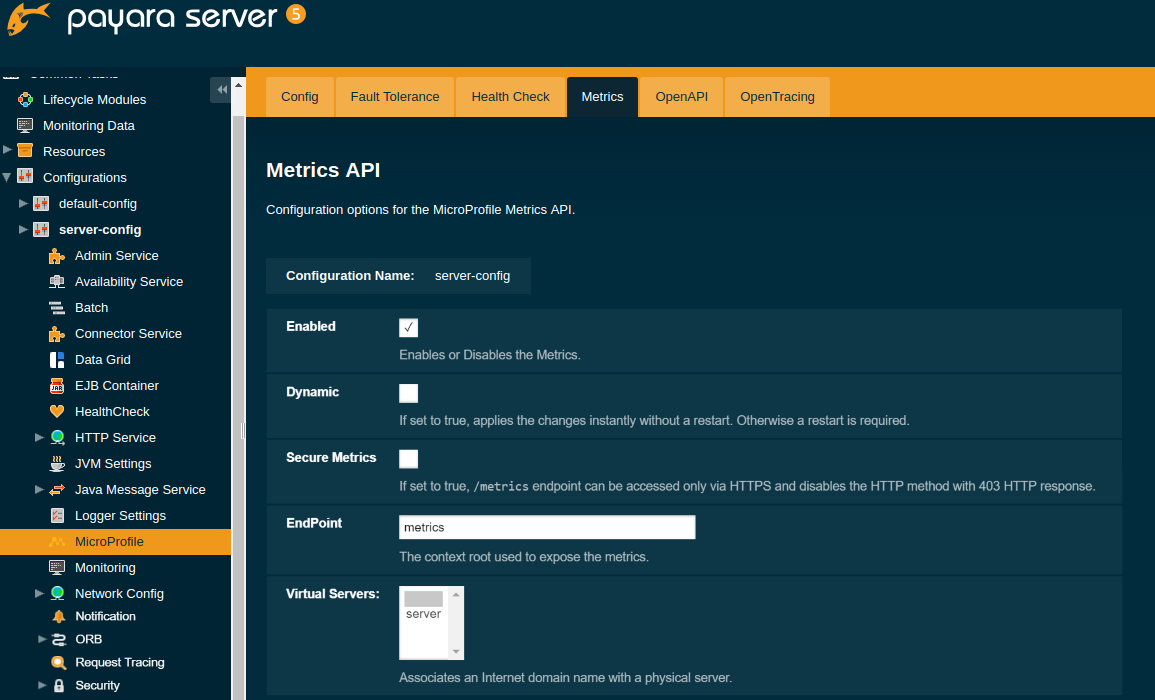Open the Monitoring Data tree item
1155x700 pixels.
88,125
